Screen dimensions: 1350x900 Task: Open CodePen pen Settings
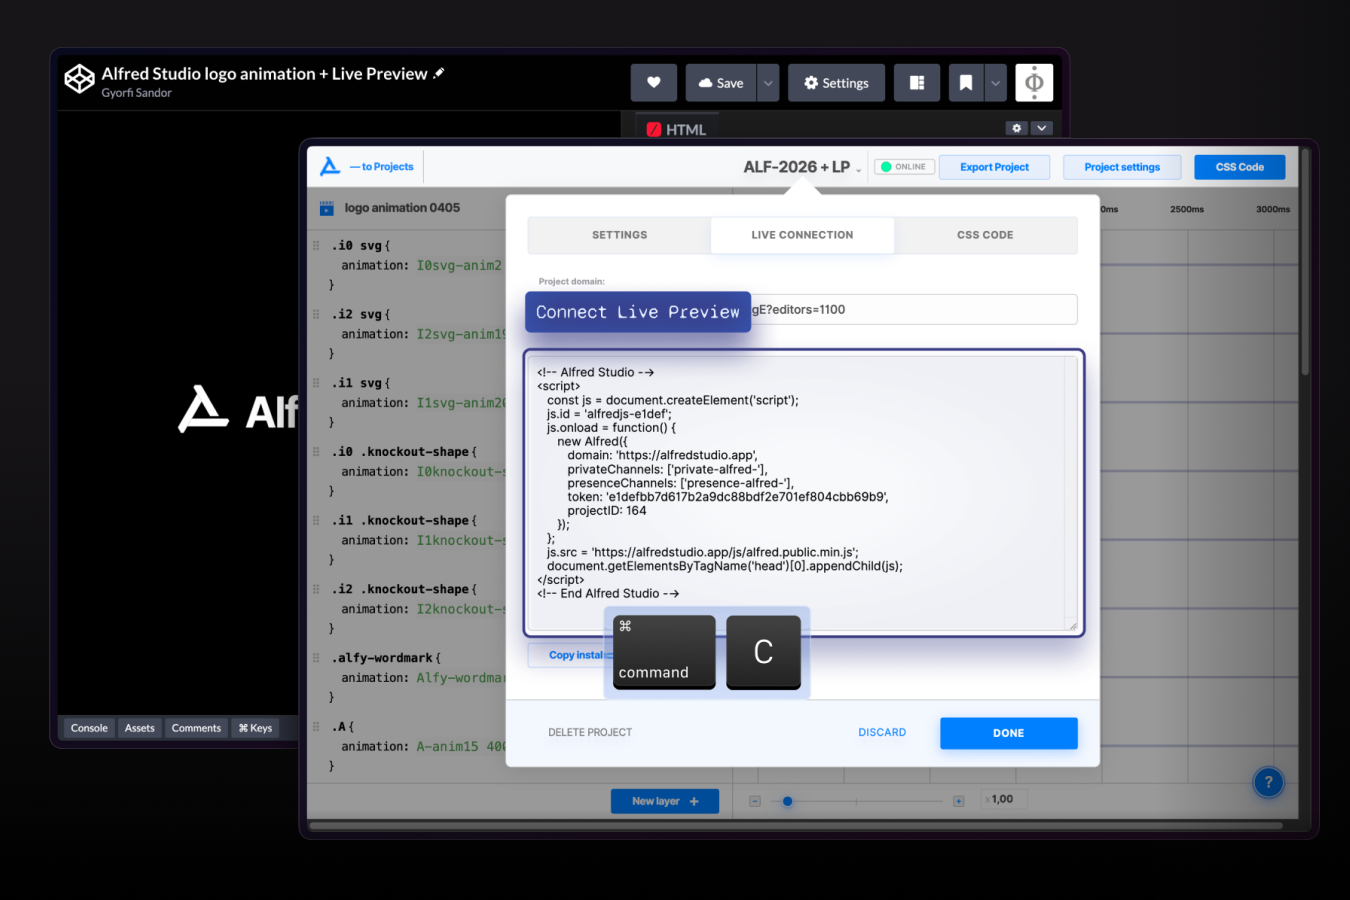[836, 83]
